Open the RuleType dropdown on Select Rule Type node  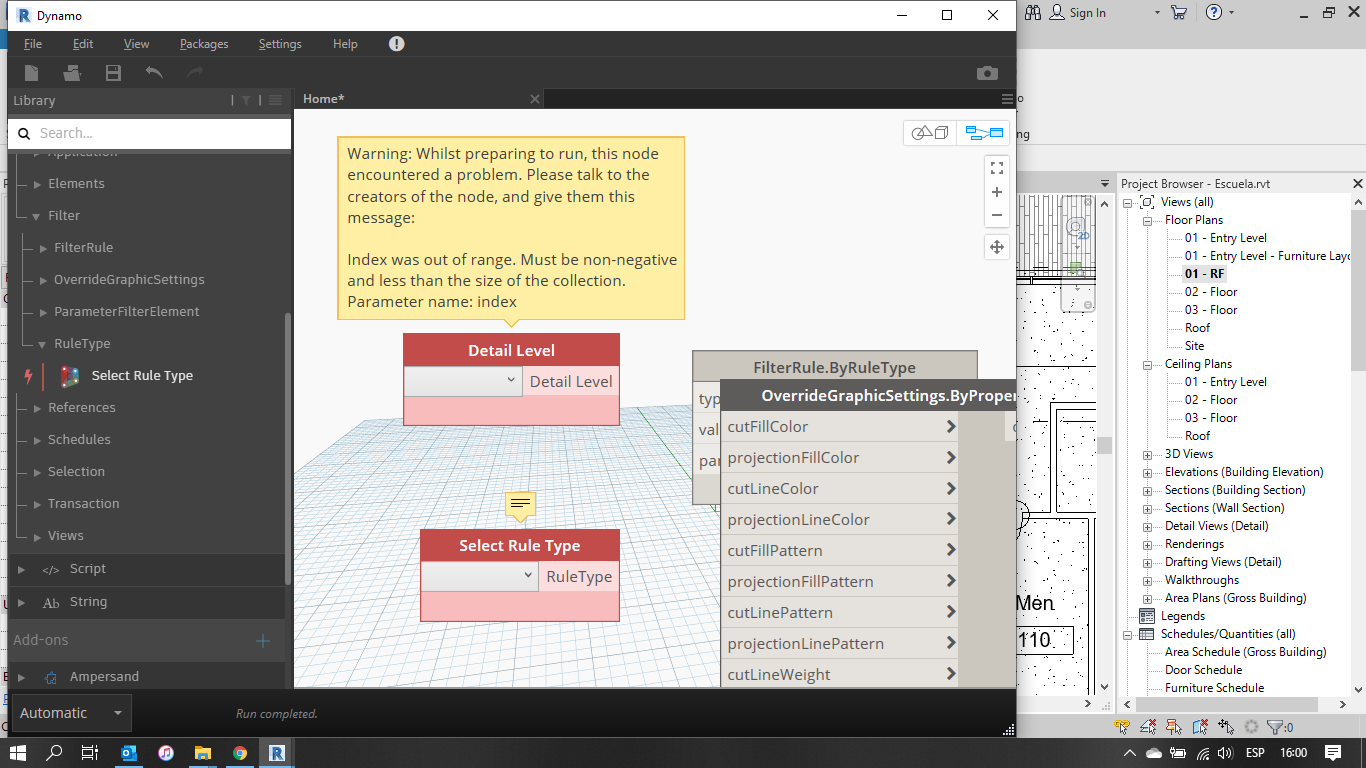pos(528,576)
